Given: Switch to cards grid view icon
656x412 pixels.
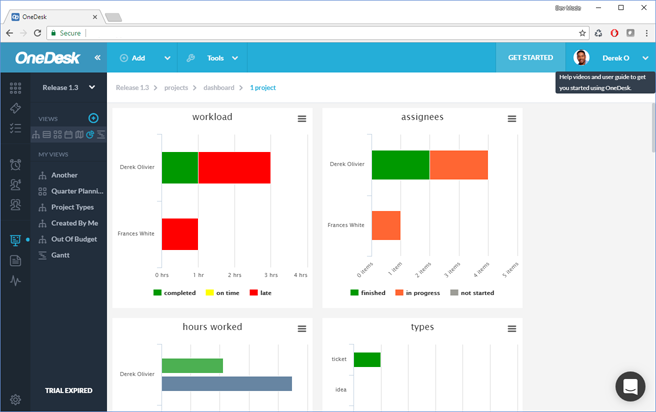Looking at the screenshot, I should (58, 135).
